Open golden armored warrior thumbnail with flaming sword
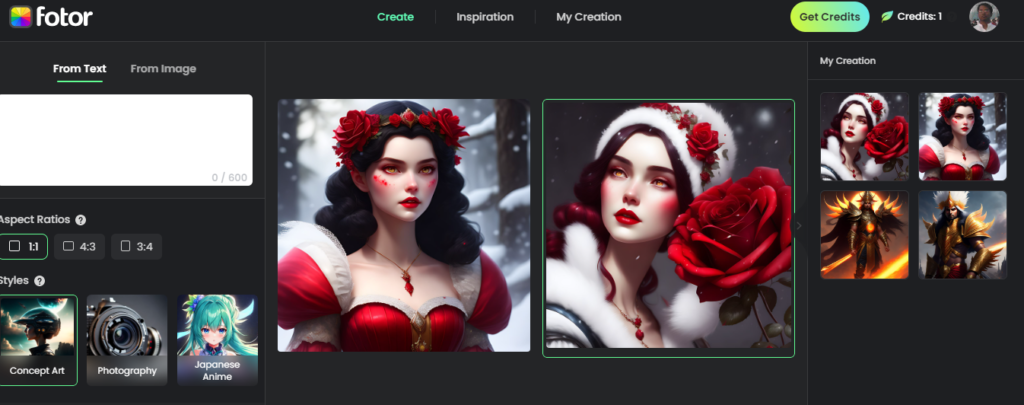The image size is (1024, 405). click(864, 235)
